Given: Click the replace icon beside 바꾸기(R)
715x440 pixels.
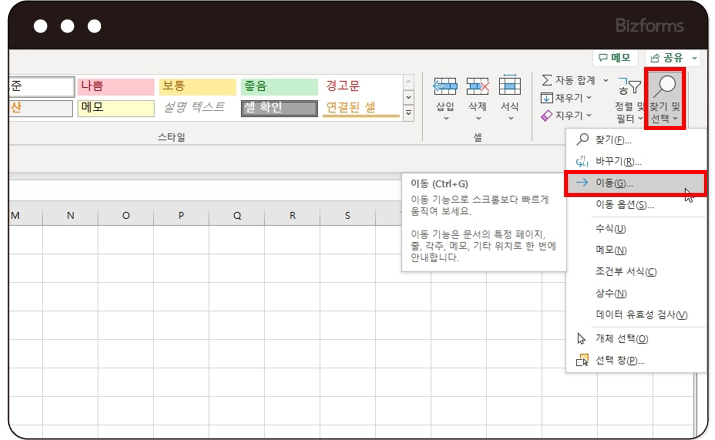Looking at the screenshot, I should pos(582,161).
